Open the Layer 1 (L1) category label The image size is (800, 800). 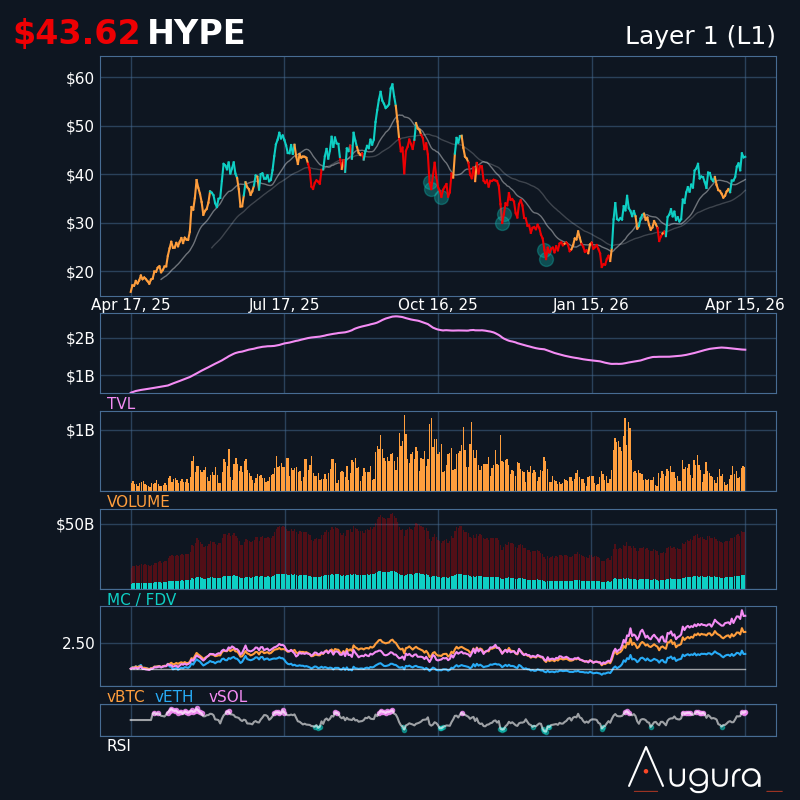coord(700,36)
